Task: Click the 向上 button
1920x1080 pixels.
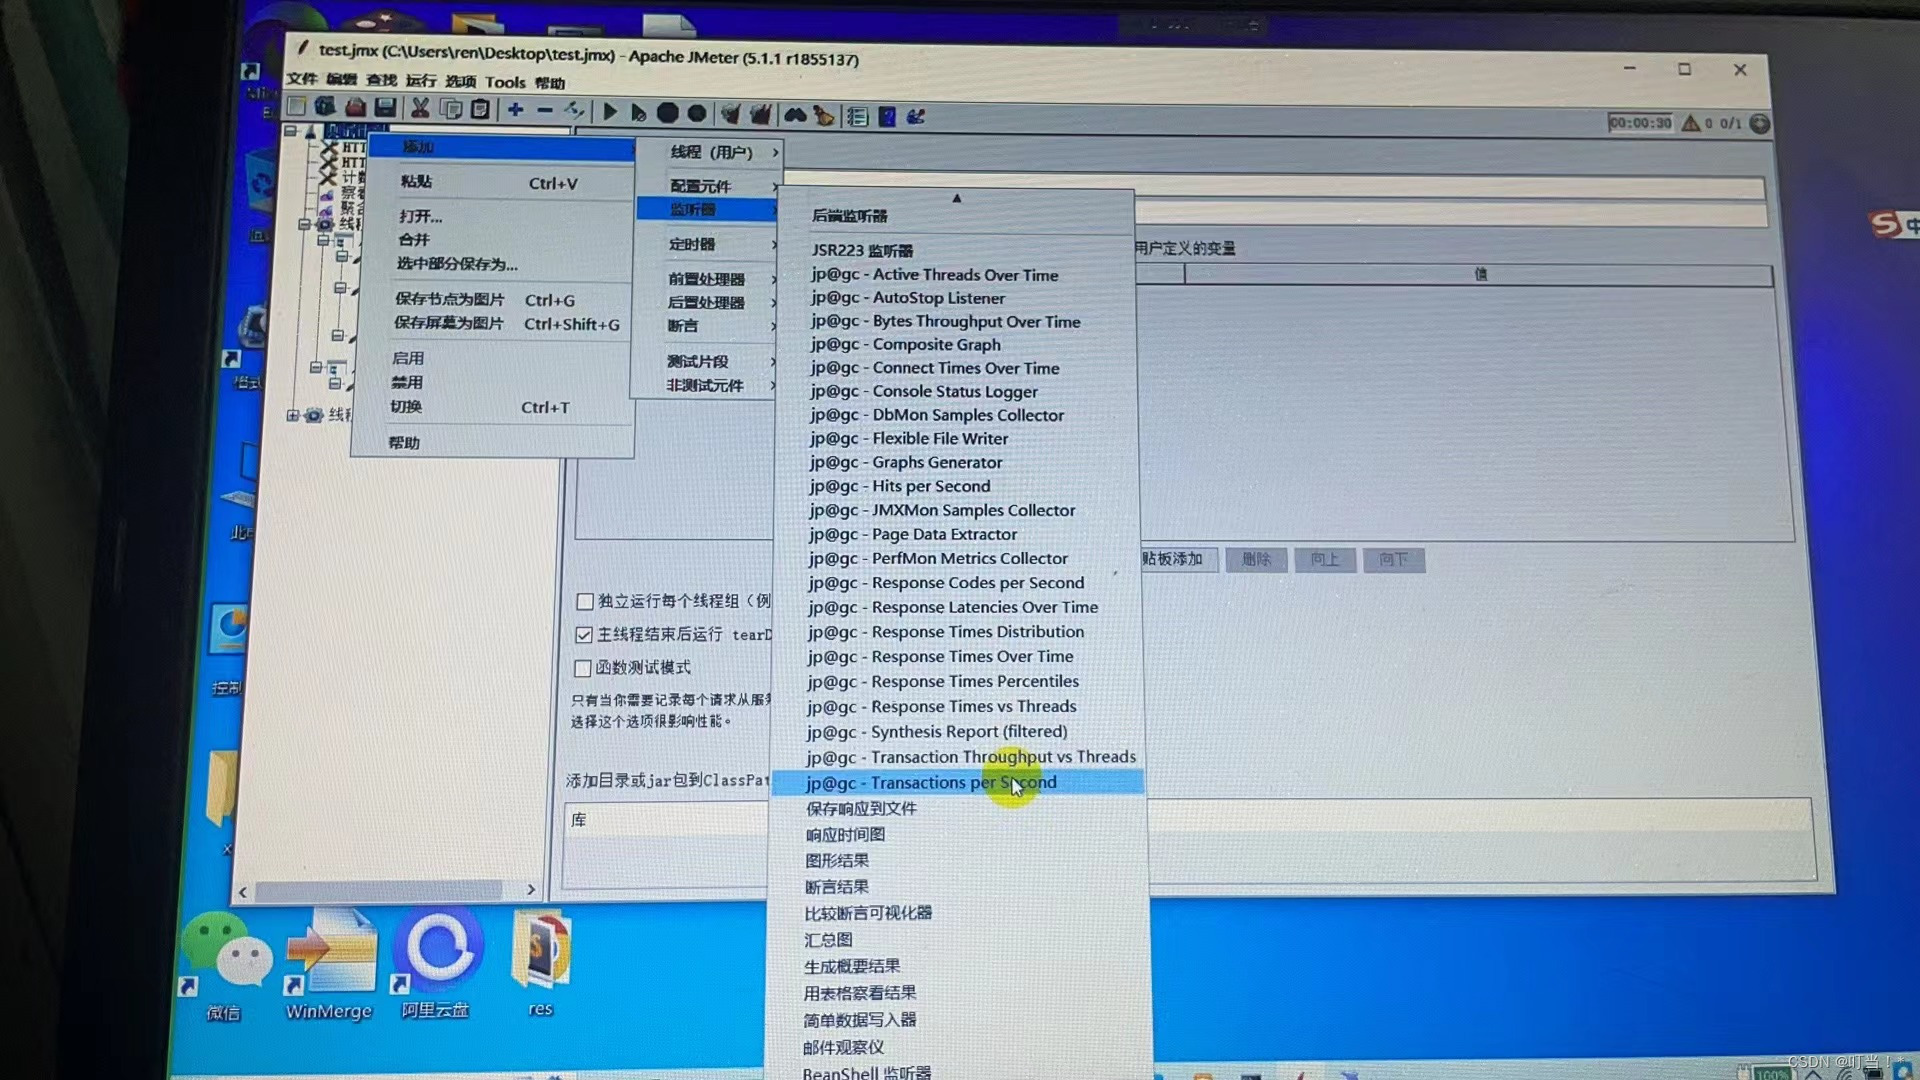Action: [1325, 560]
